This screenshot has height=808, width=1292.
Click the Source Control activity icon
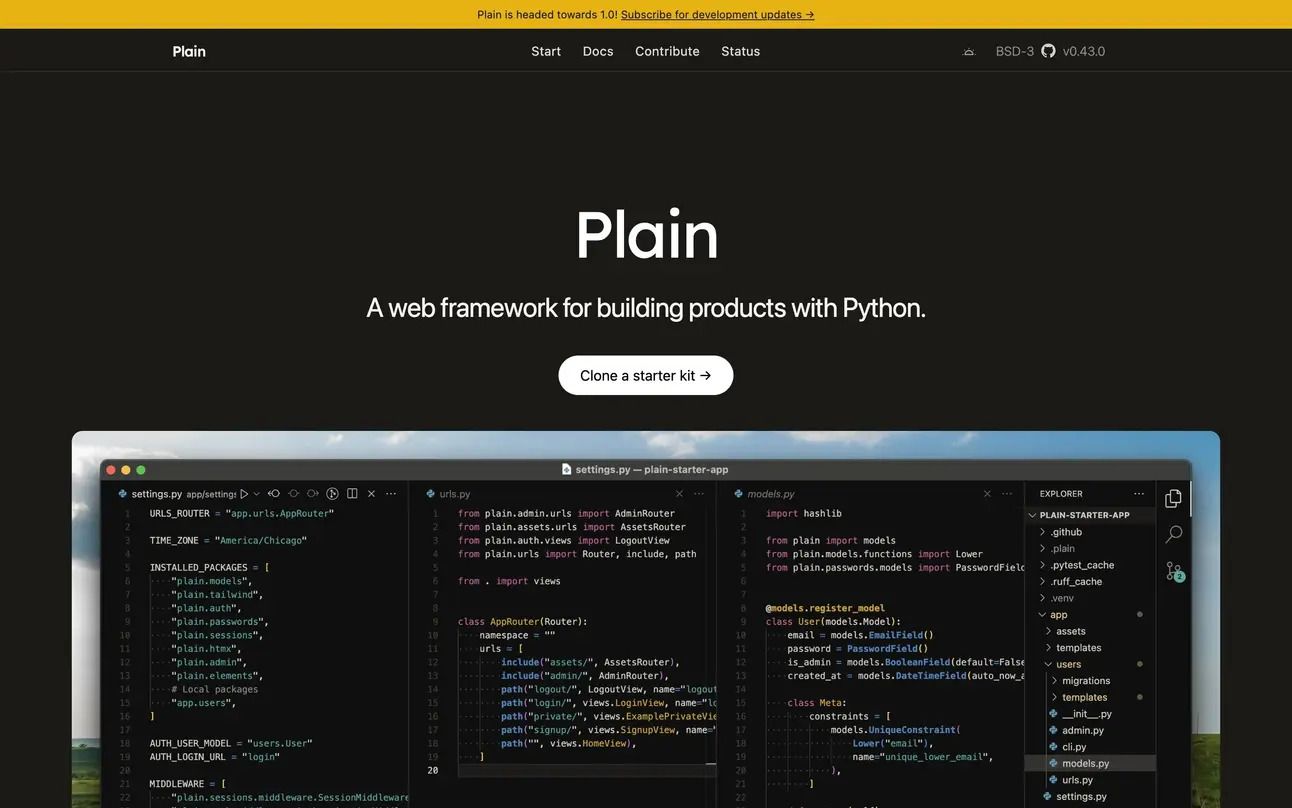[x=1175, y=571]
